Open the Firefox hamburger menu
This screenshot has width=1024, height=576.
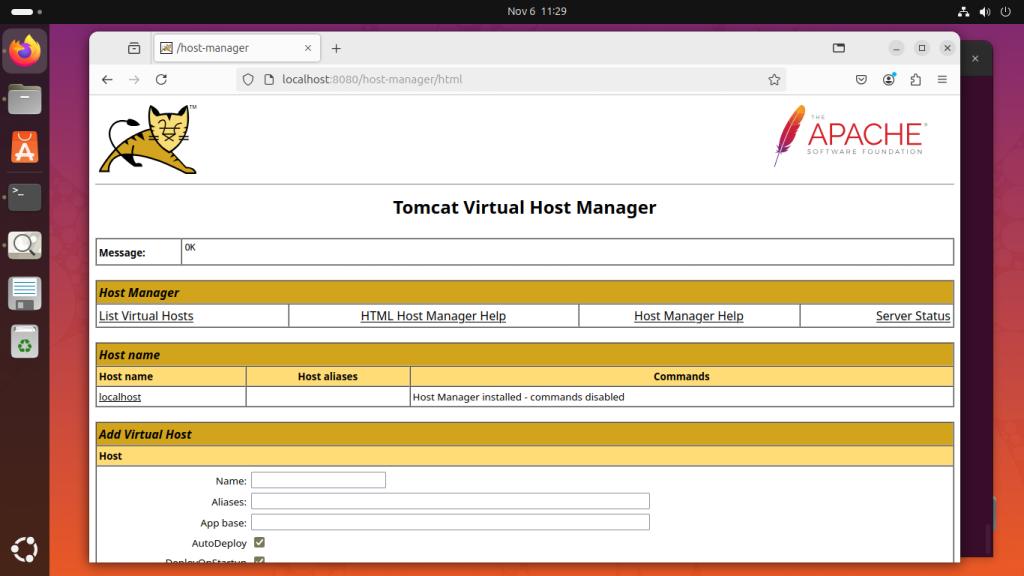coord(941,79)
